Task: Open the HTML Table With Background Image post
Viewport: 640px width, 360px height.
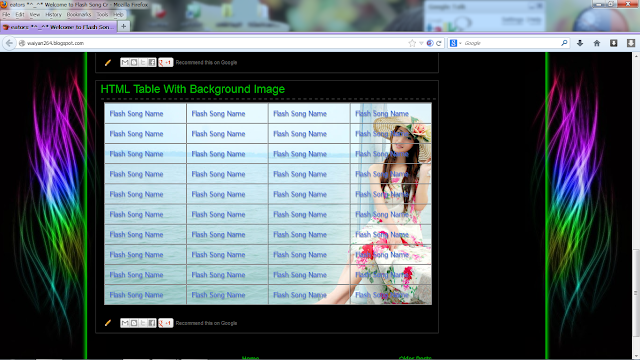Action: pos(193,89)
